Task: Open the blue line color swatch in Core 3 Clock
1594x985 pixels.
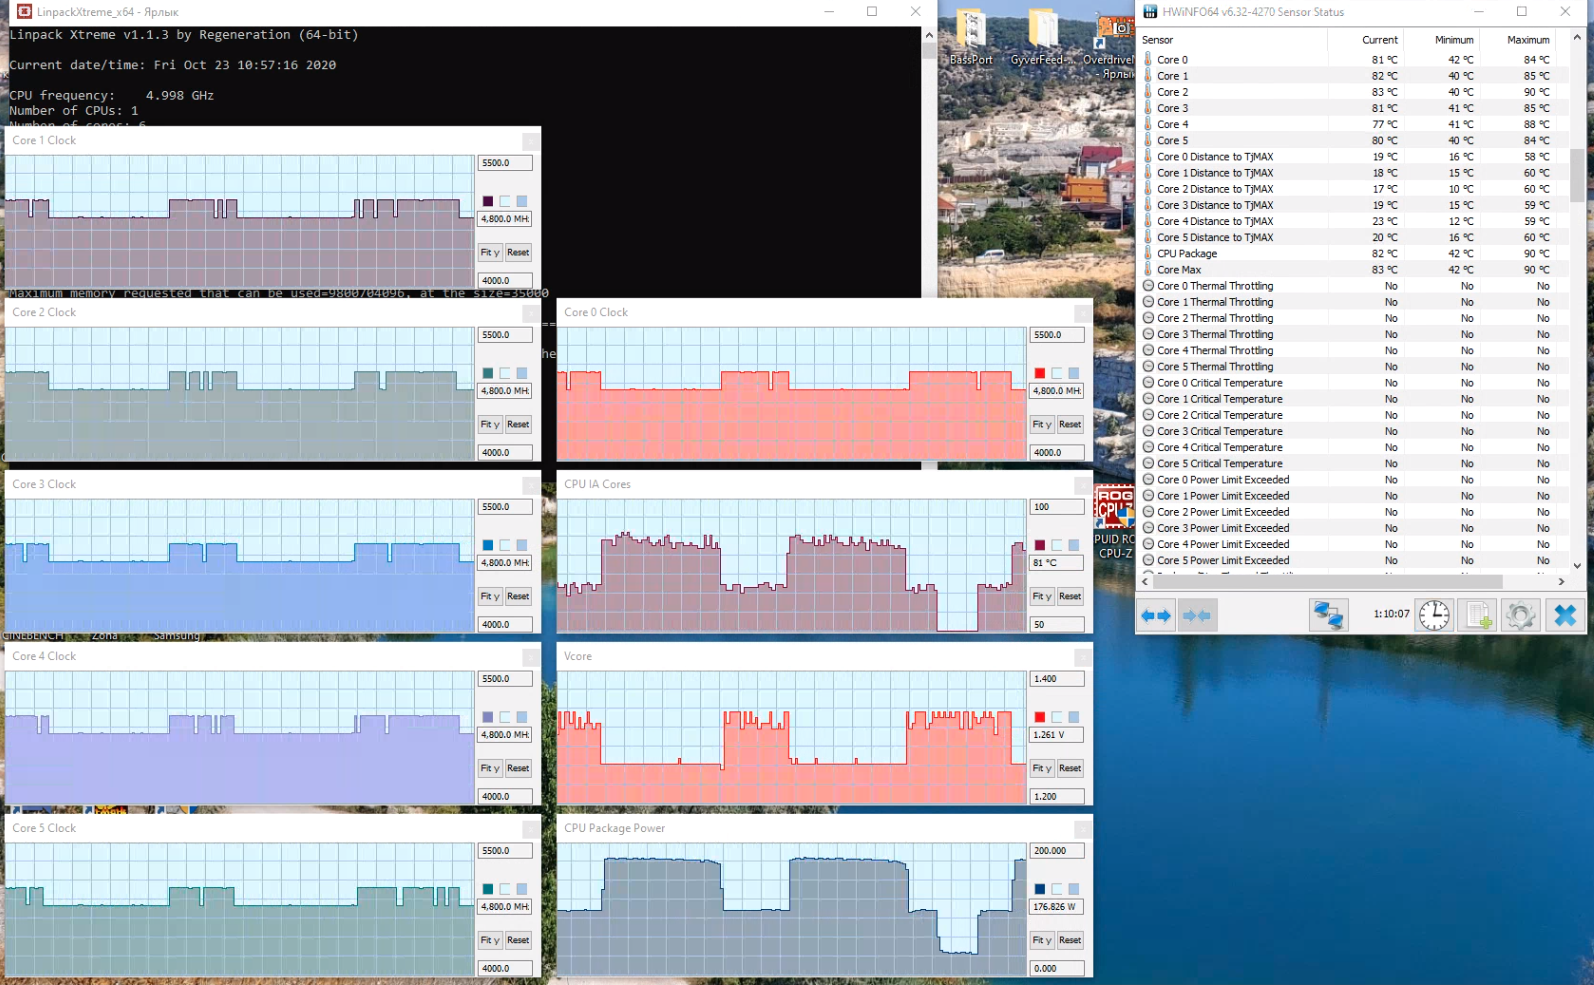Action: [x=488, y=546]
